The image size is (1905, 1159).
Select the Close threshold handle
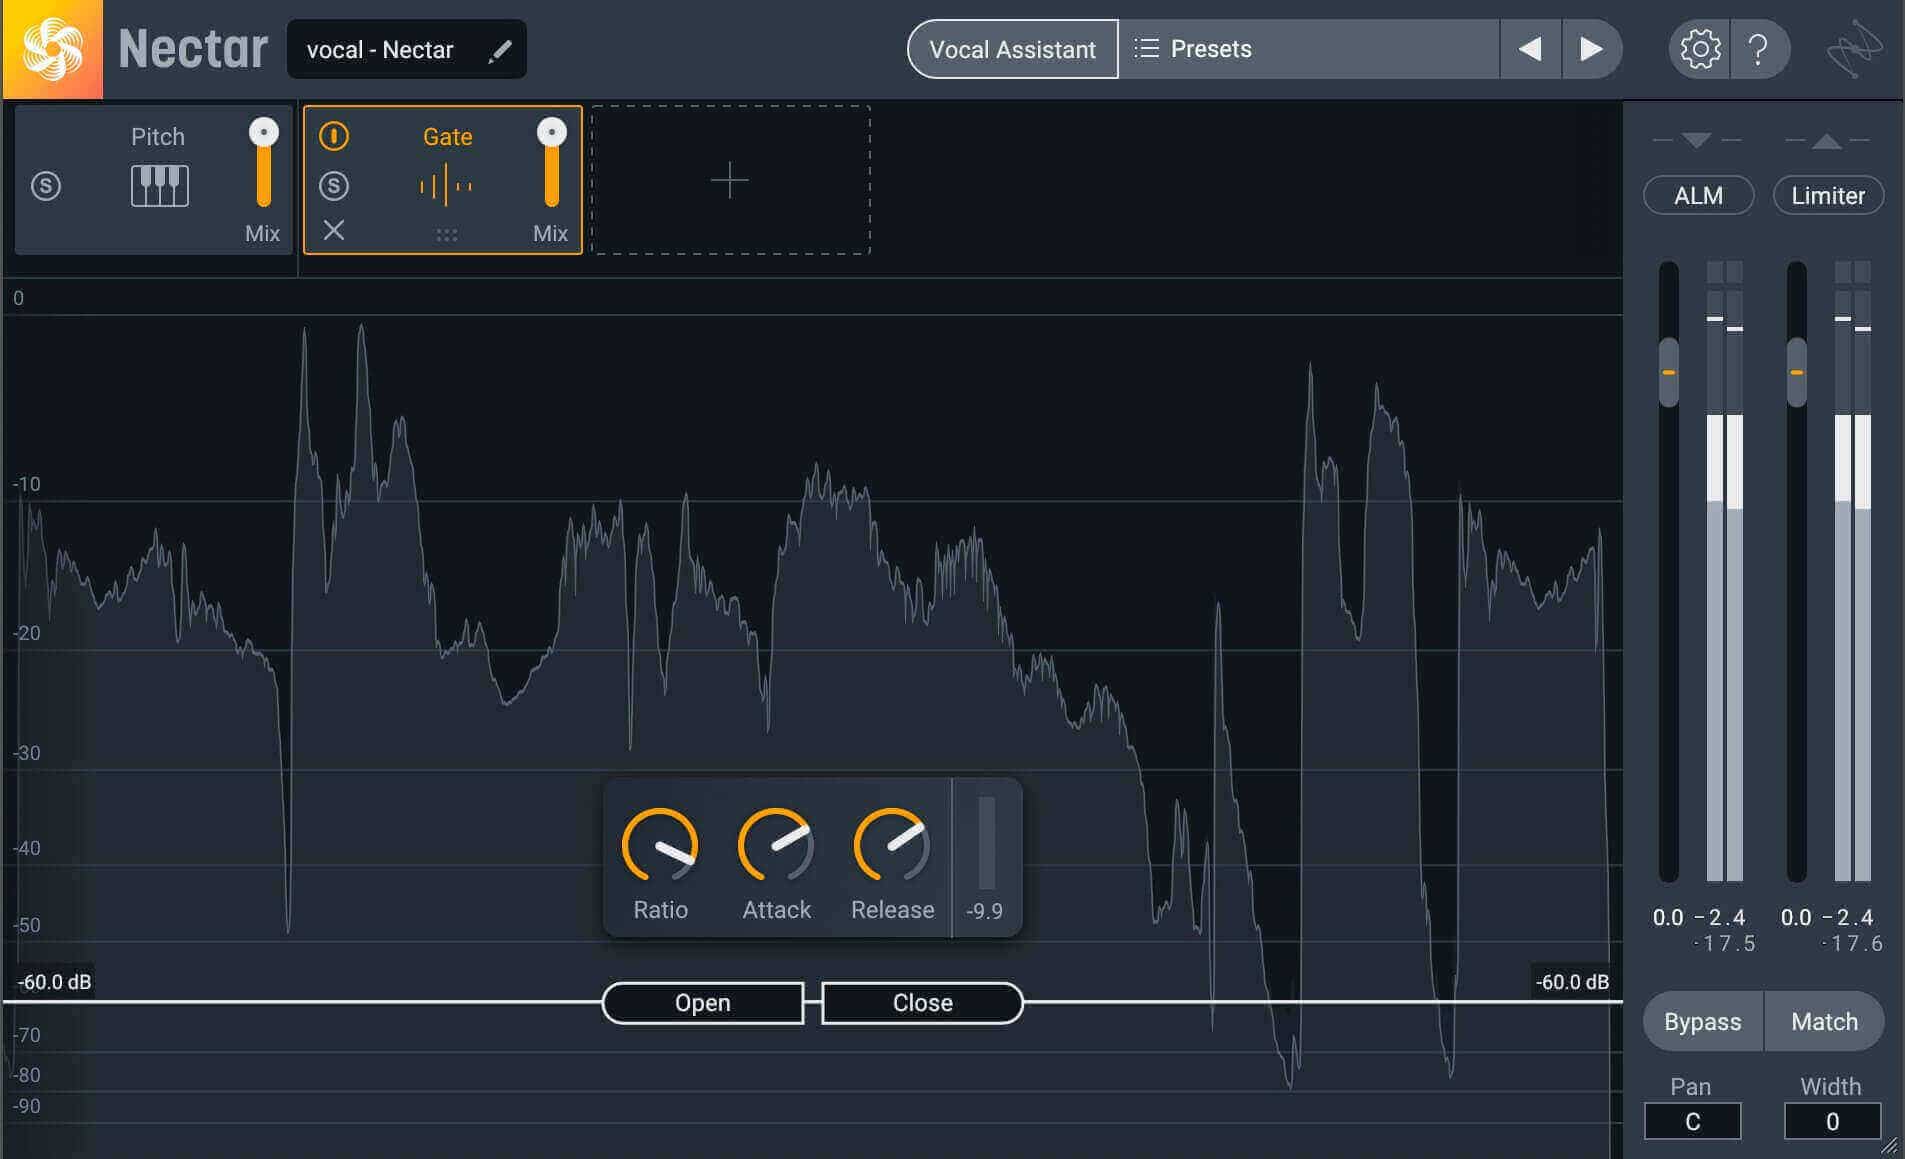pyautogui.click(x=922, y=1003)
